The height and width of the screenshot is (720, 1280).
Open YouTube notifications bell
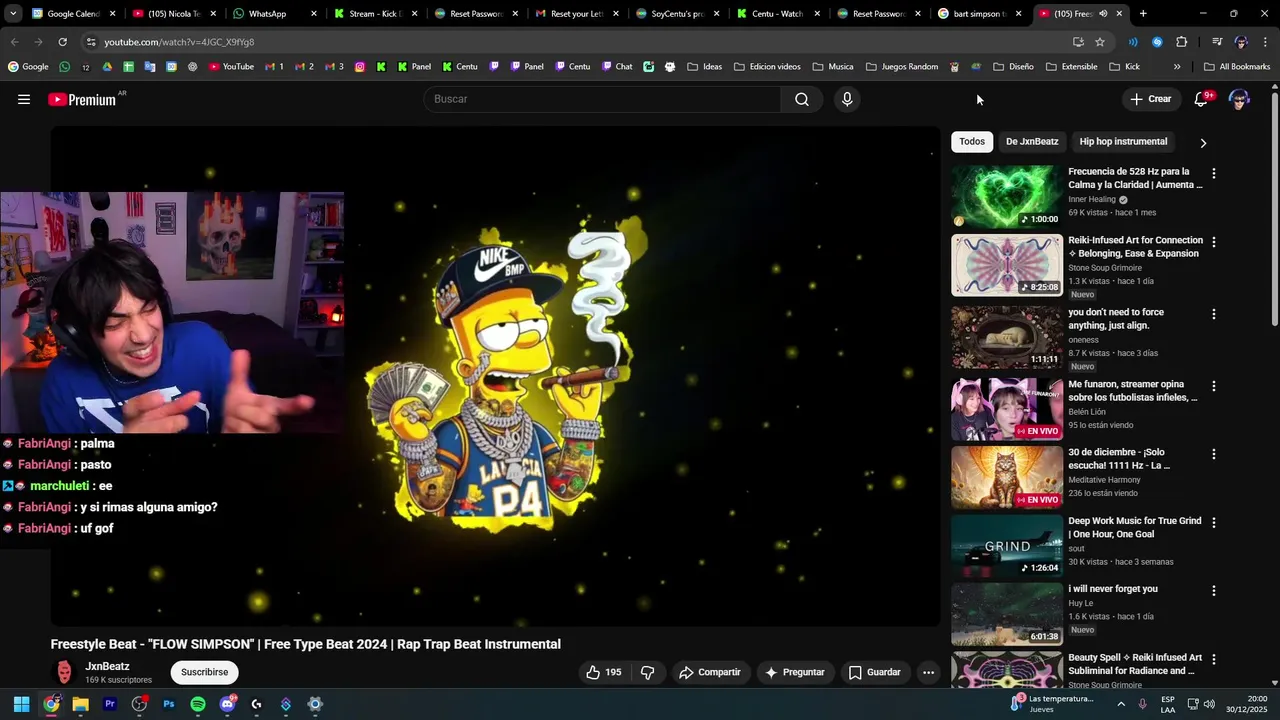coord(1202,99)
